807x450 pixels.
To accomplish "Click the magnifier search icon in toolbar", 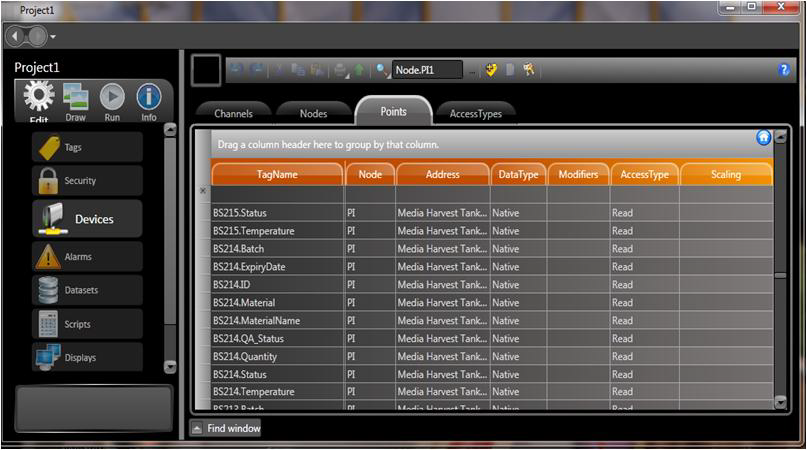I will [382, 70].
